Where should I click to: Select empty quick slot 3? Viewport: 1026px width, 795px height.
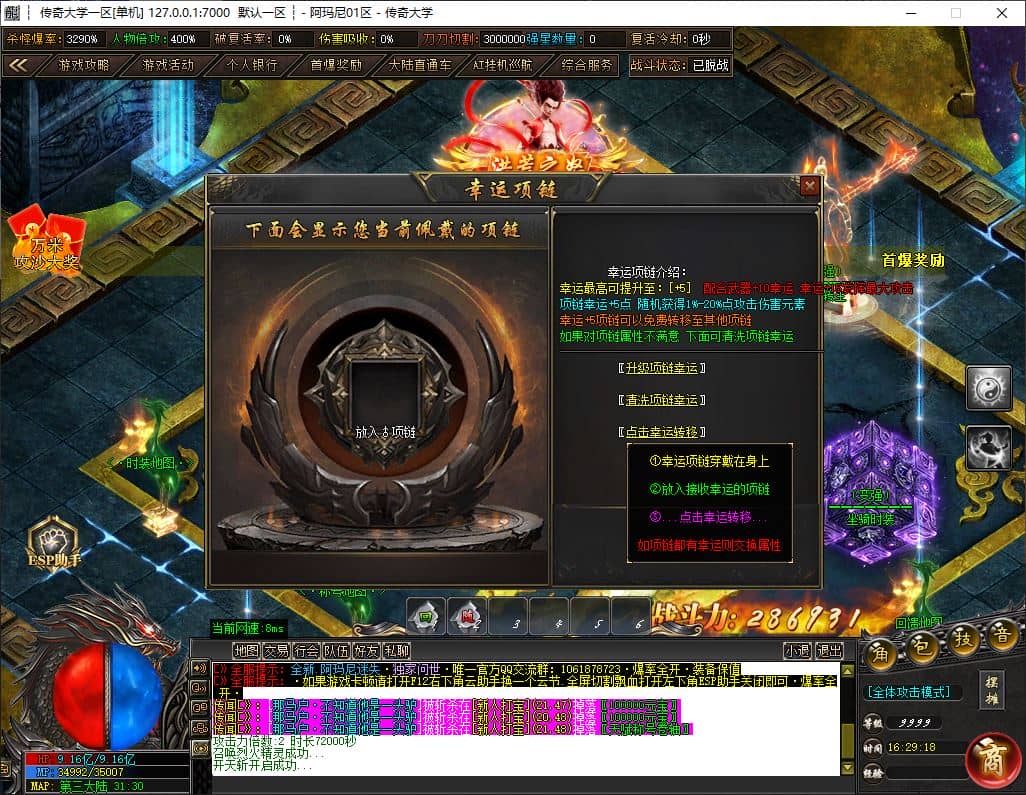tap(508, 616)
